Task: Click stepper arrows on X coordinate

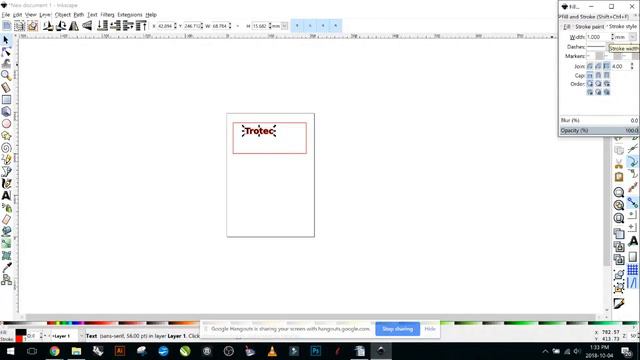Action: click(x=176, y=26)
